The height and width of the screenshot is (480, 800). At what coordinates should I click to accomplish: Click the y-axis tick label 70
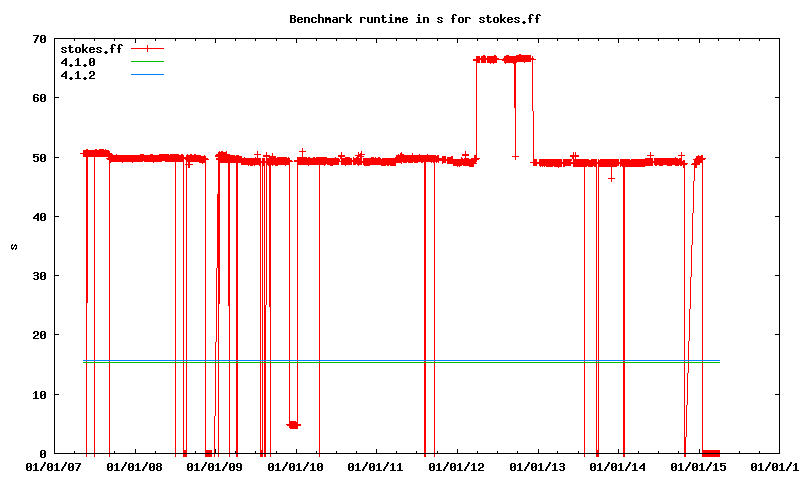pyautogui.click(x=39, y=39)
